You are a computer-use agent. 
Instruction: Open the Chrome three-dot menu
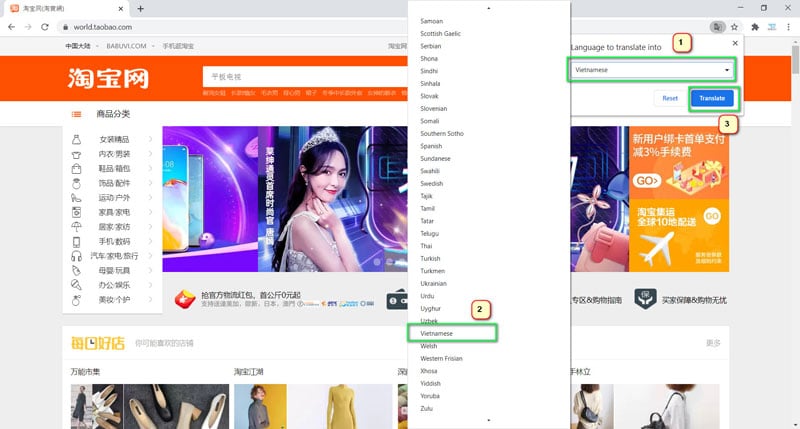pos(788,27)
